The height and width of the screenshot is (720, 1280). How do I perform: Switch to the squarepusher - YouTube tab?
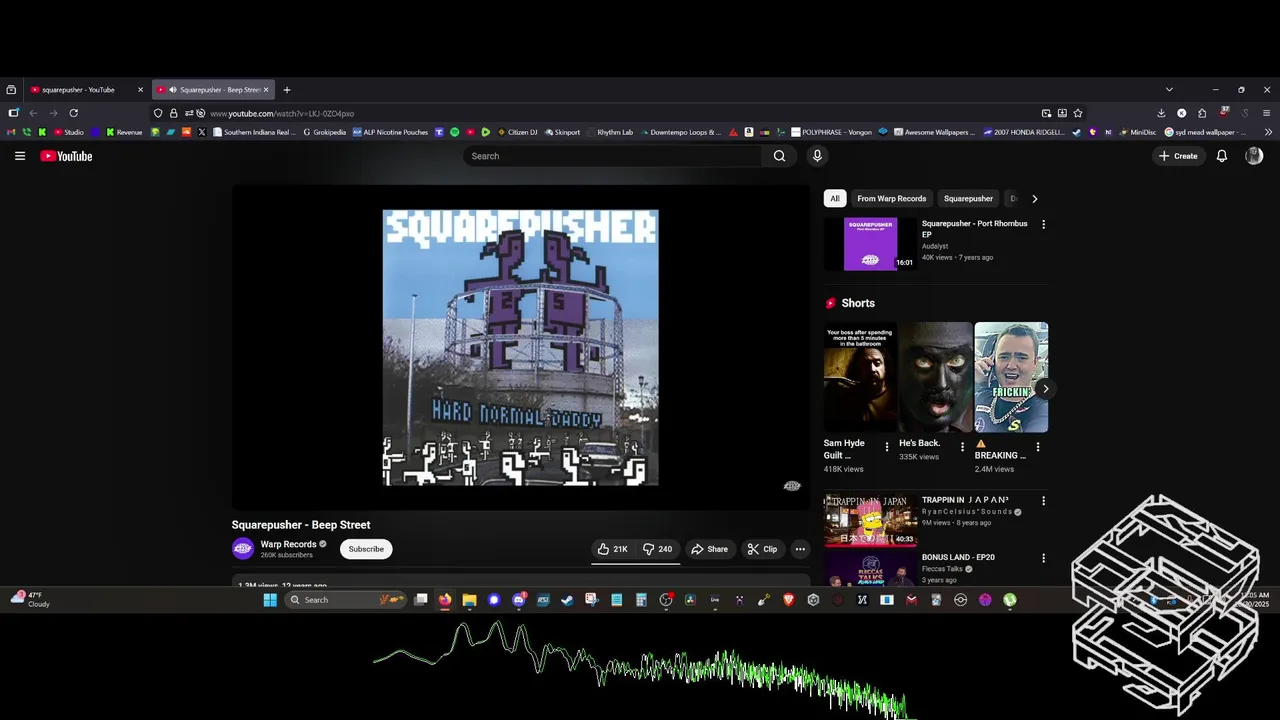(87, 90)
